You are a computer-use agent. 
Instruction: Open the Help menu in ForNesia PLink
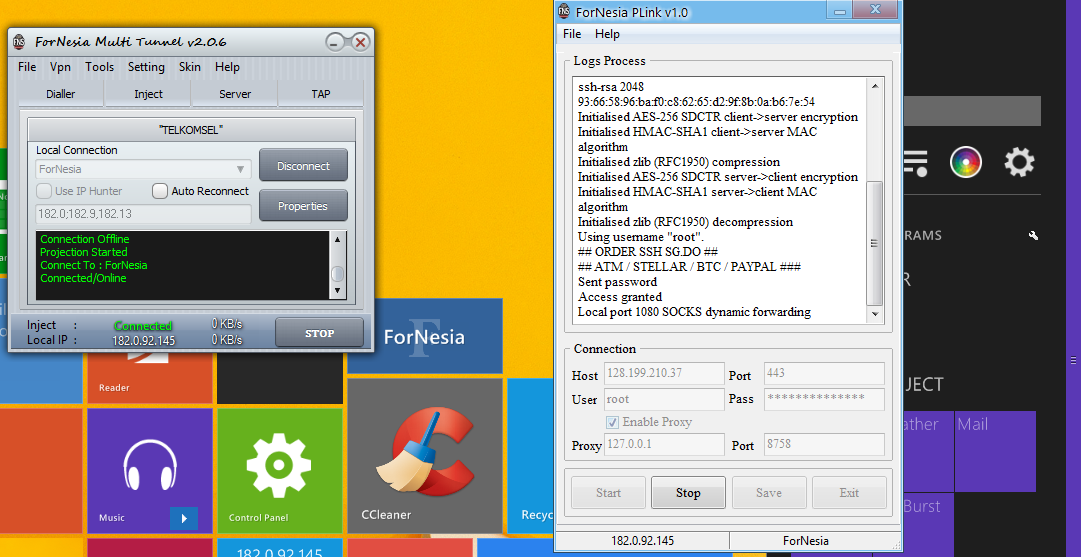tap(607, 34)
